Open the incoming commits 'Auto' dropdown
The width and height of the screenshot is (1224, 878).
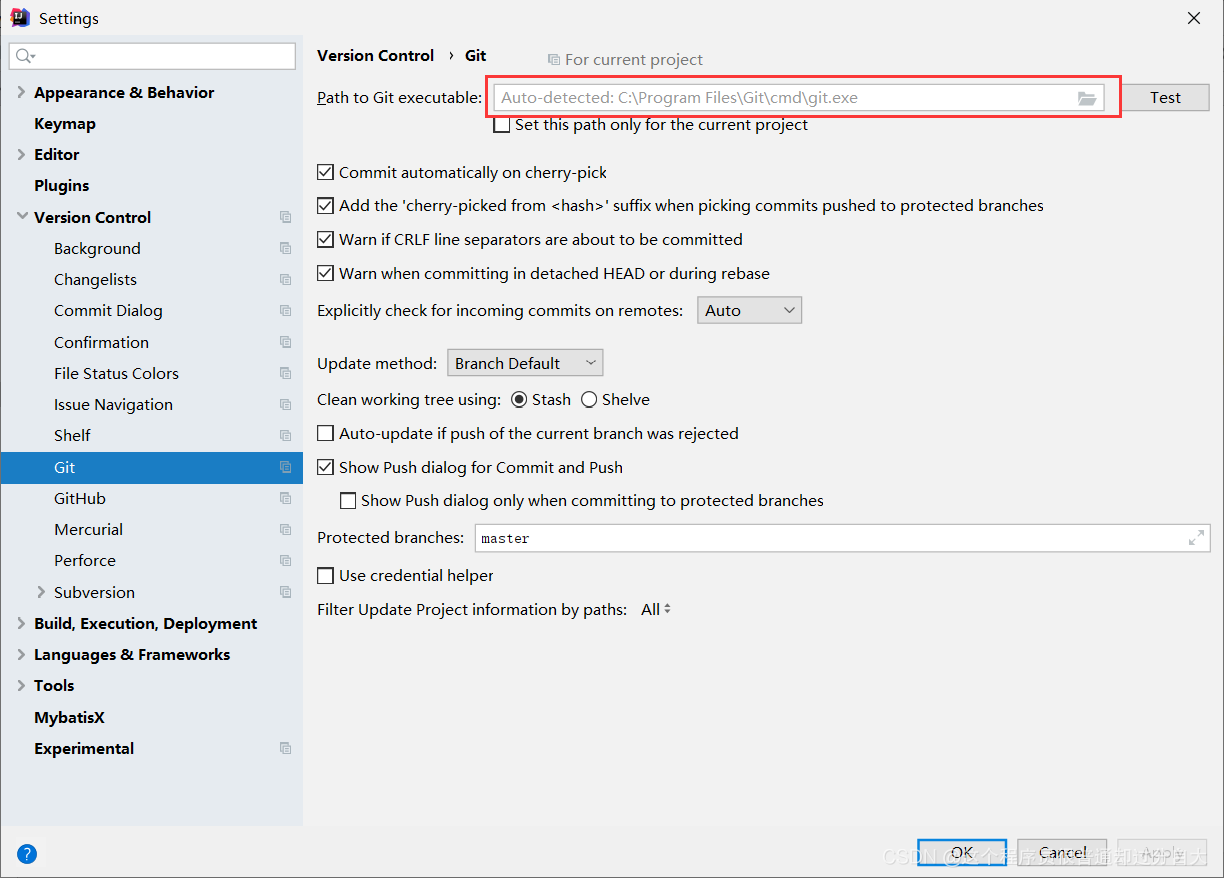[x=749, y=310]
